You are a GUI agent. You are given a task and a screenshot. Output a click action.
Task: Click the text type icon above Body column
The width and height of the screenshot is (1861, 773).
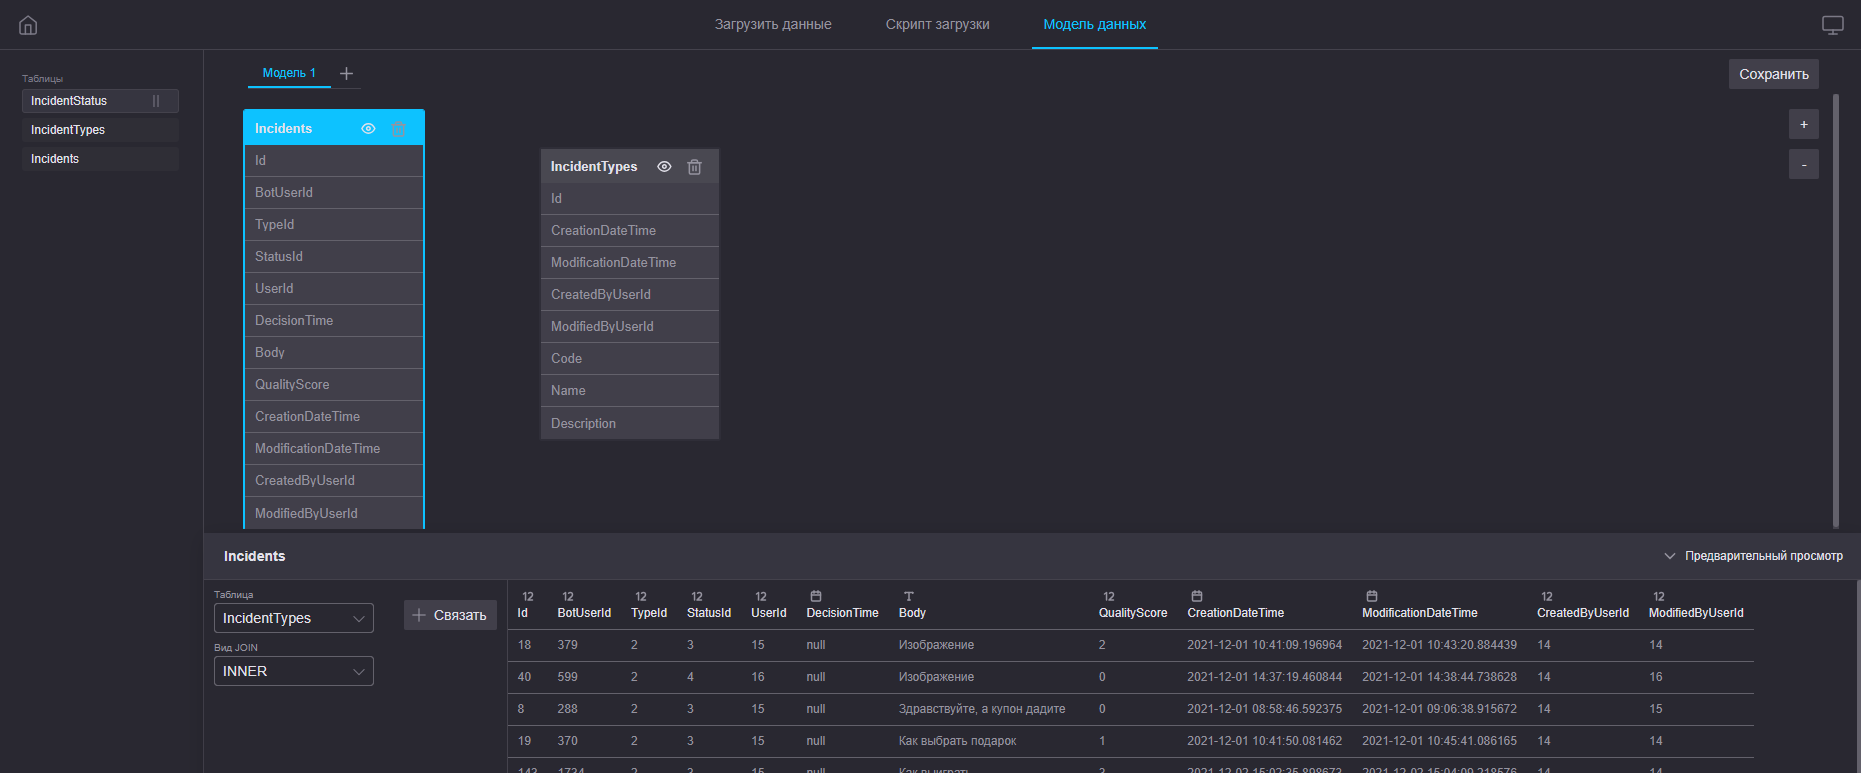(x=909, y=596)
